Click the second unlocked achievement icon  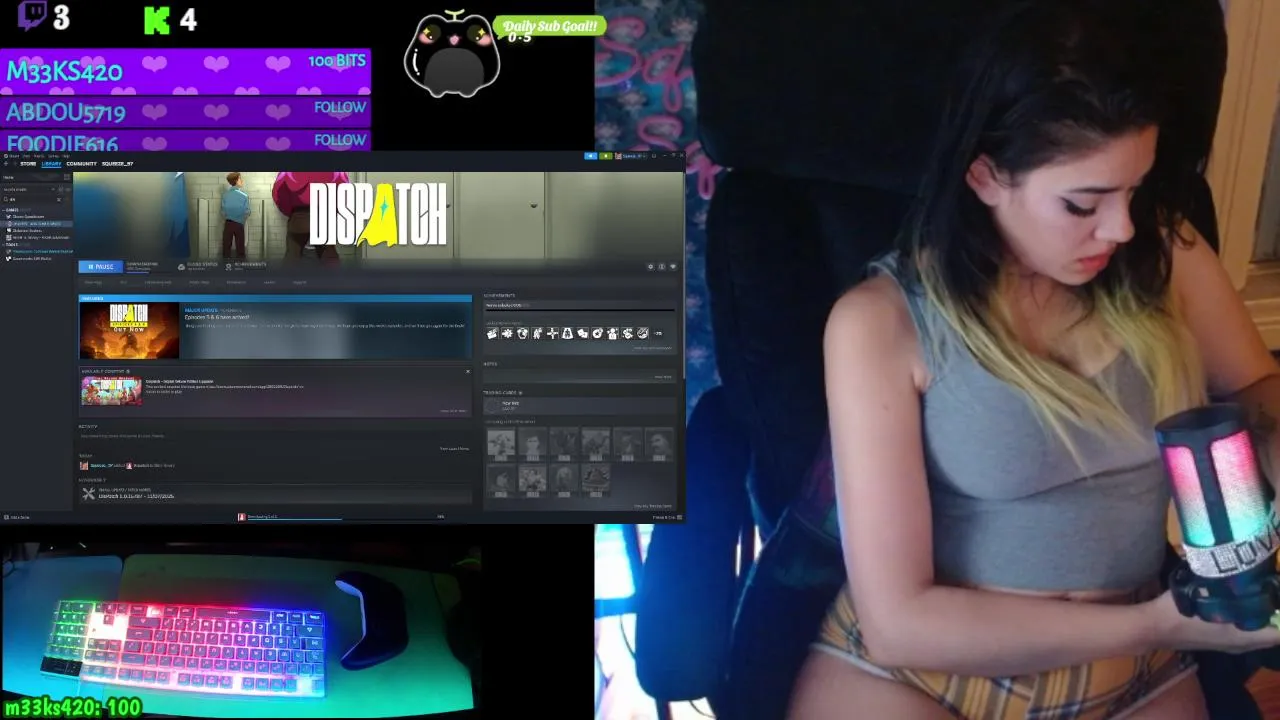pos(507,333)
